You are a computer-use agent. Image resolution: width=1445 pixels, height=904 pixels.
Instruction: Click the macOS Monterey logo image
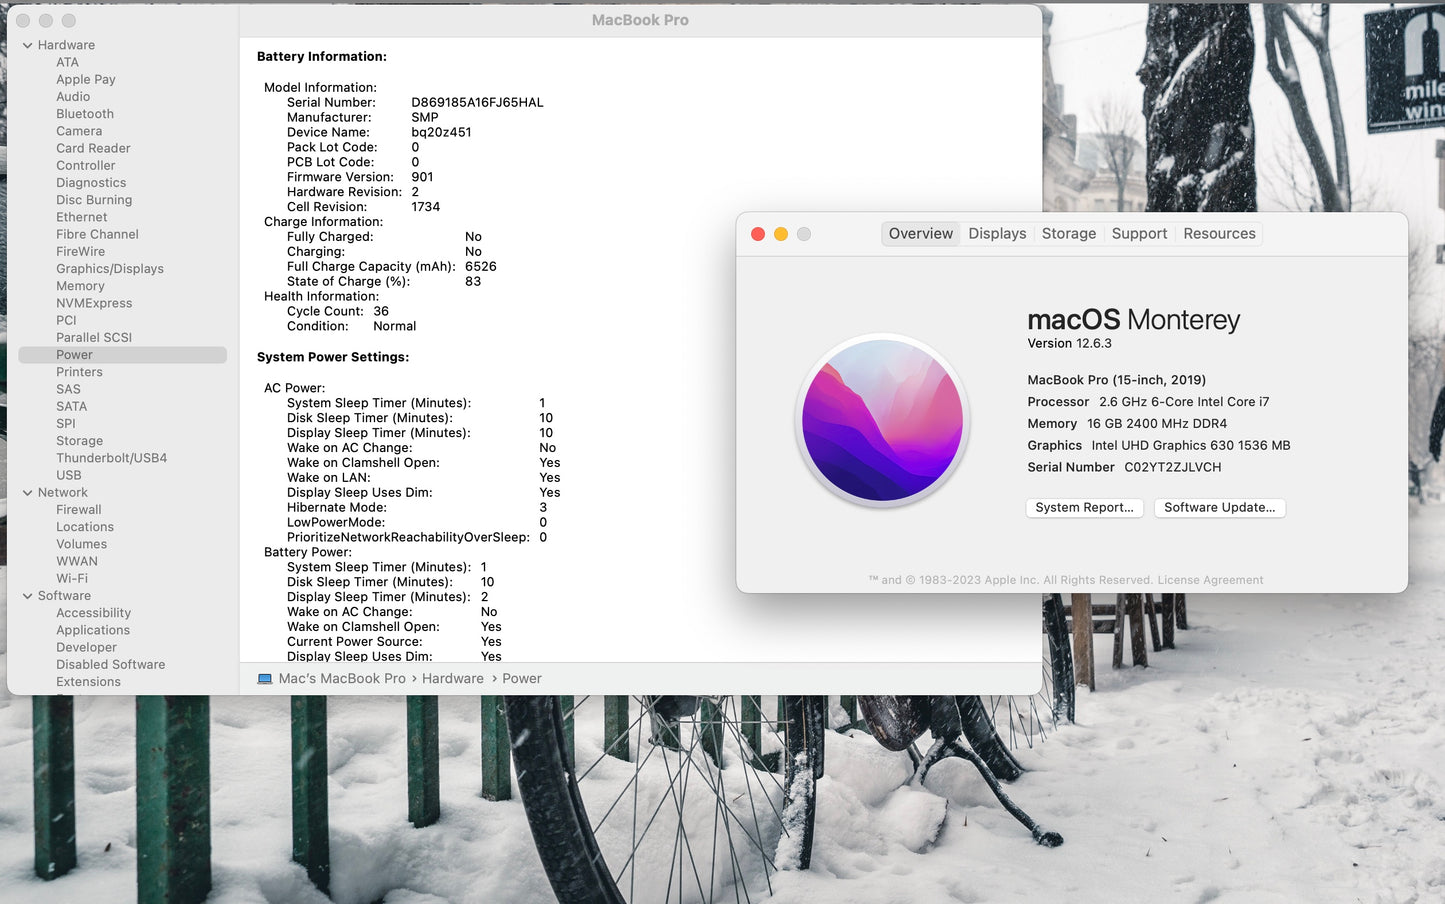[882, 420]
